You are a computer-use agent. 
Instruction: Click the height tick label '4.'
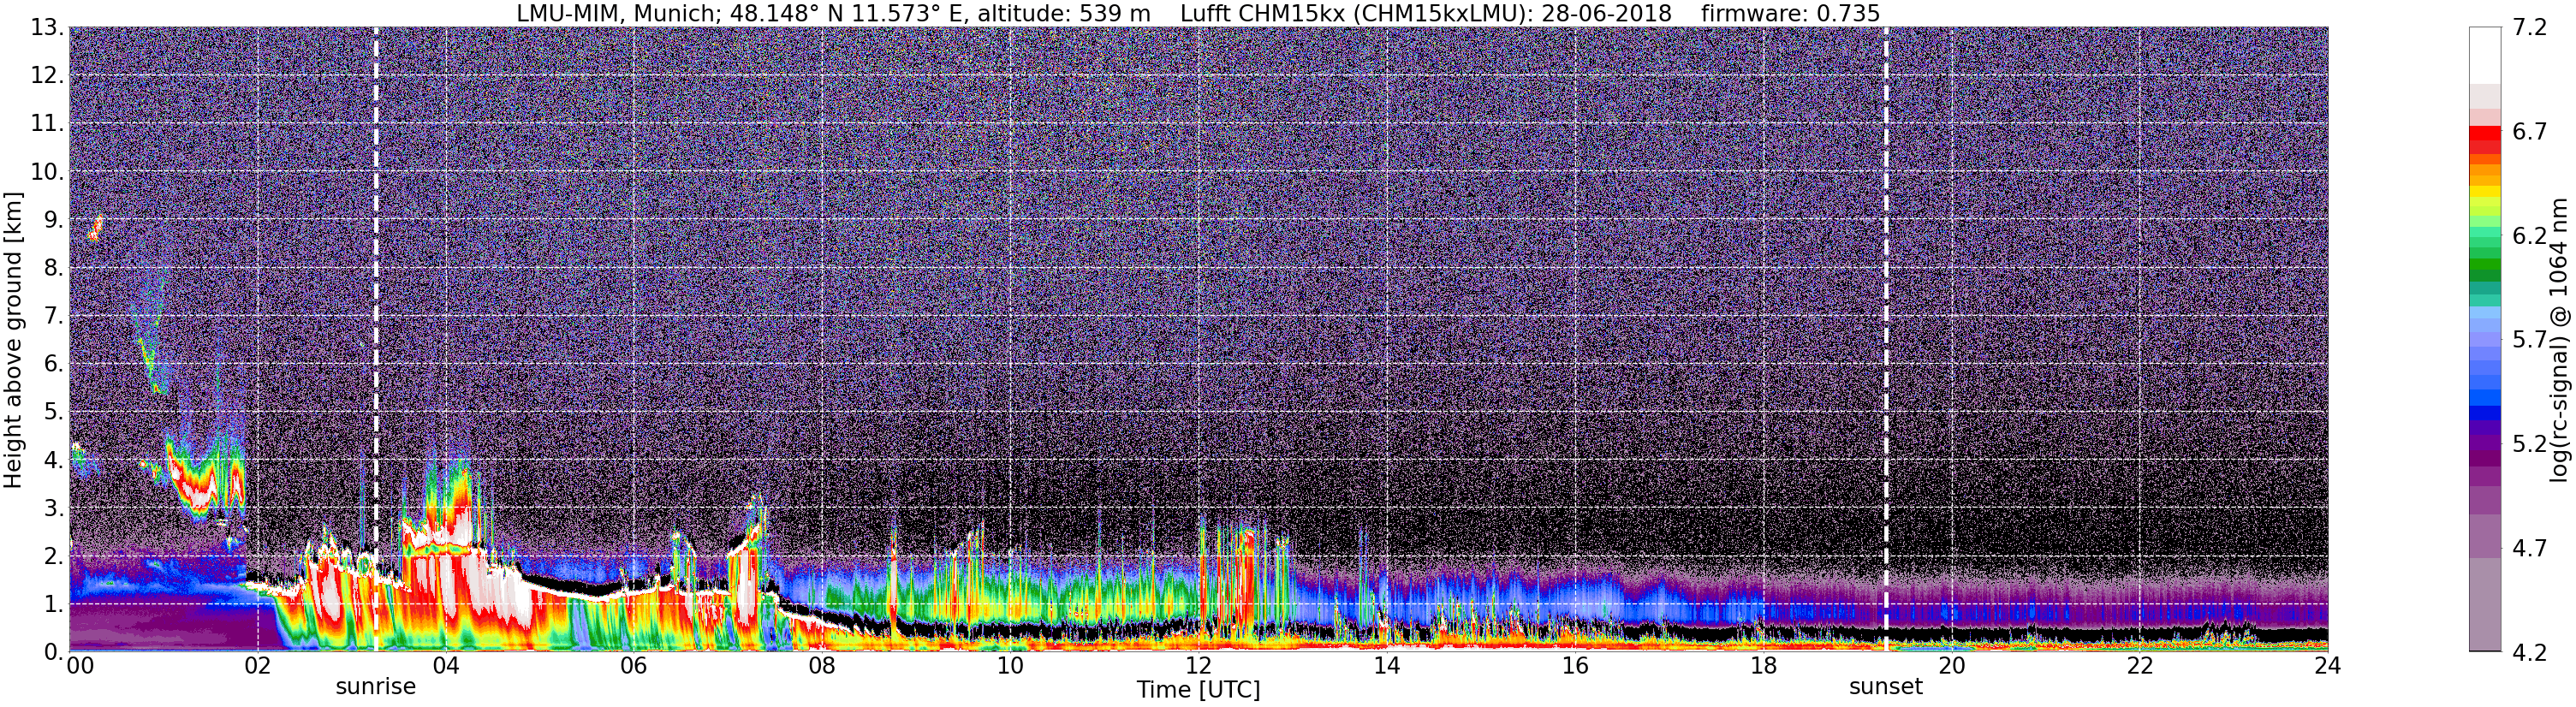(54, 460)
